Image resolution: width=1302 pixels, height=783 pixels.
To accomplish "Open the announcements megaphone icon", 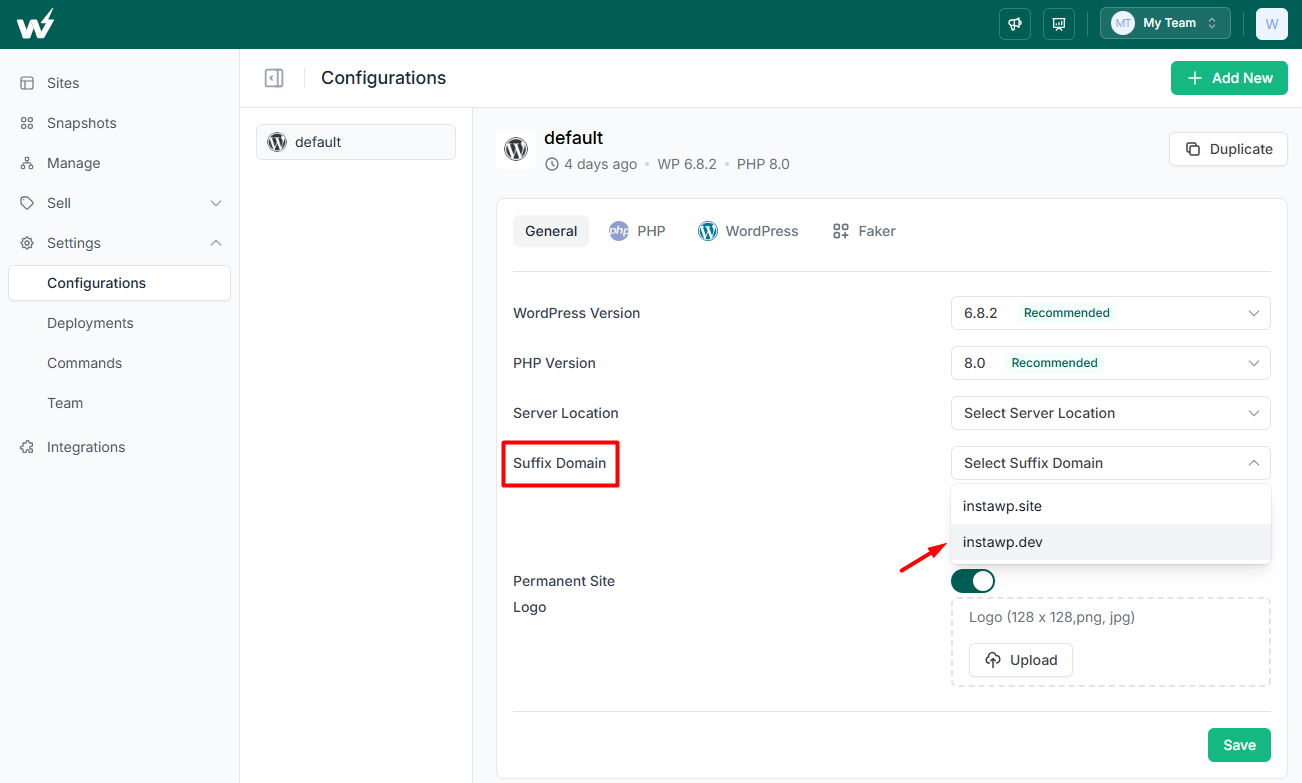I will (x=1015, y=23).
